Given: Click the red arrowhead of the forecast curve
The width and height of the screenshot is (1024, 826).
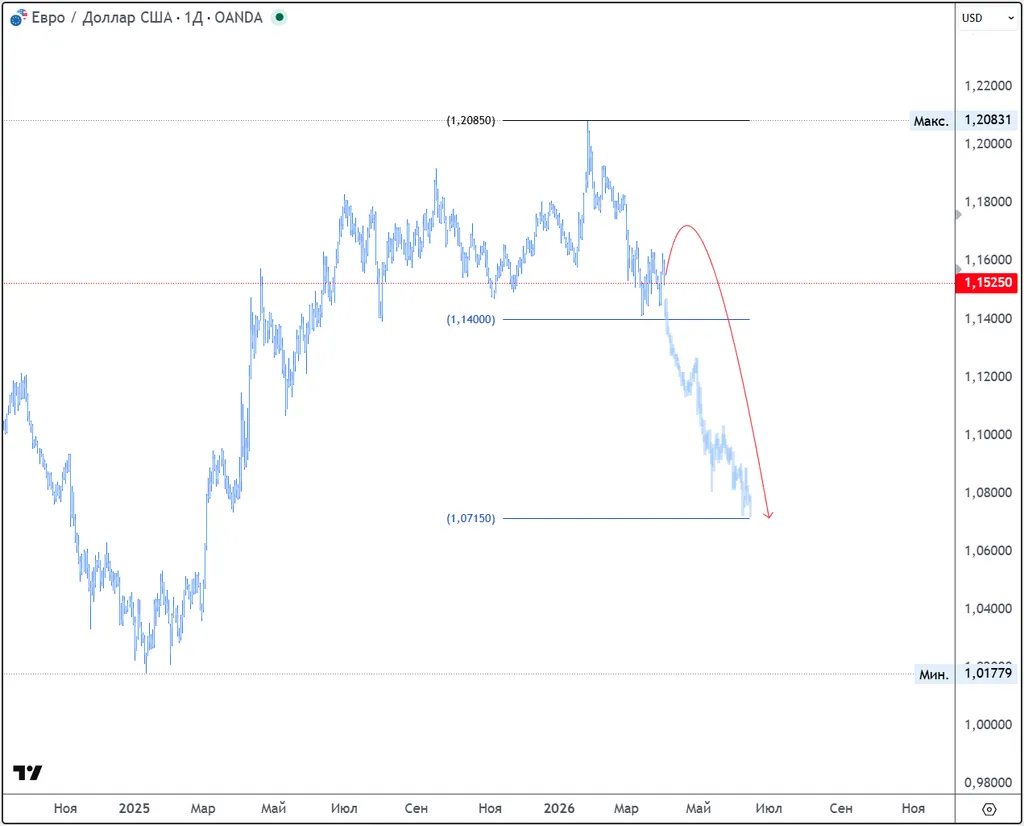Looking at the screenshot, I should coord(768,514).
